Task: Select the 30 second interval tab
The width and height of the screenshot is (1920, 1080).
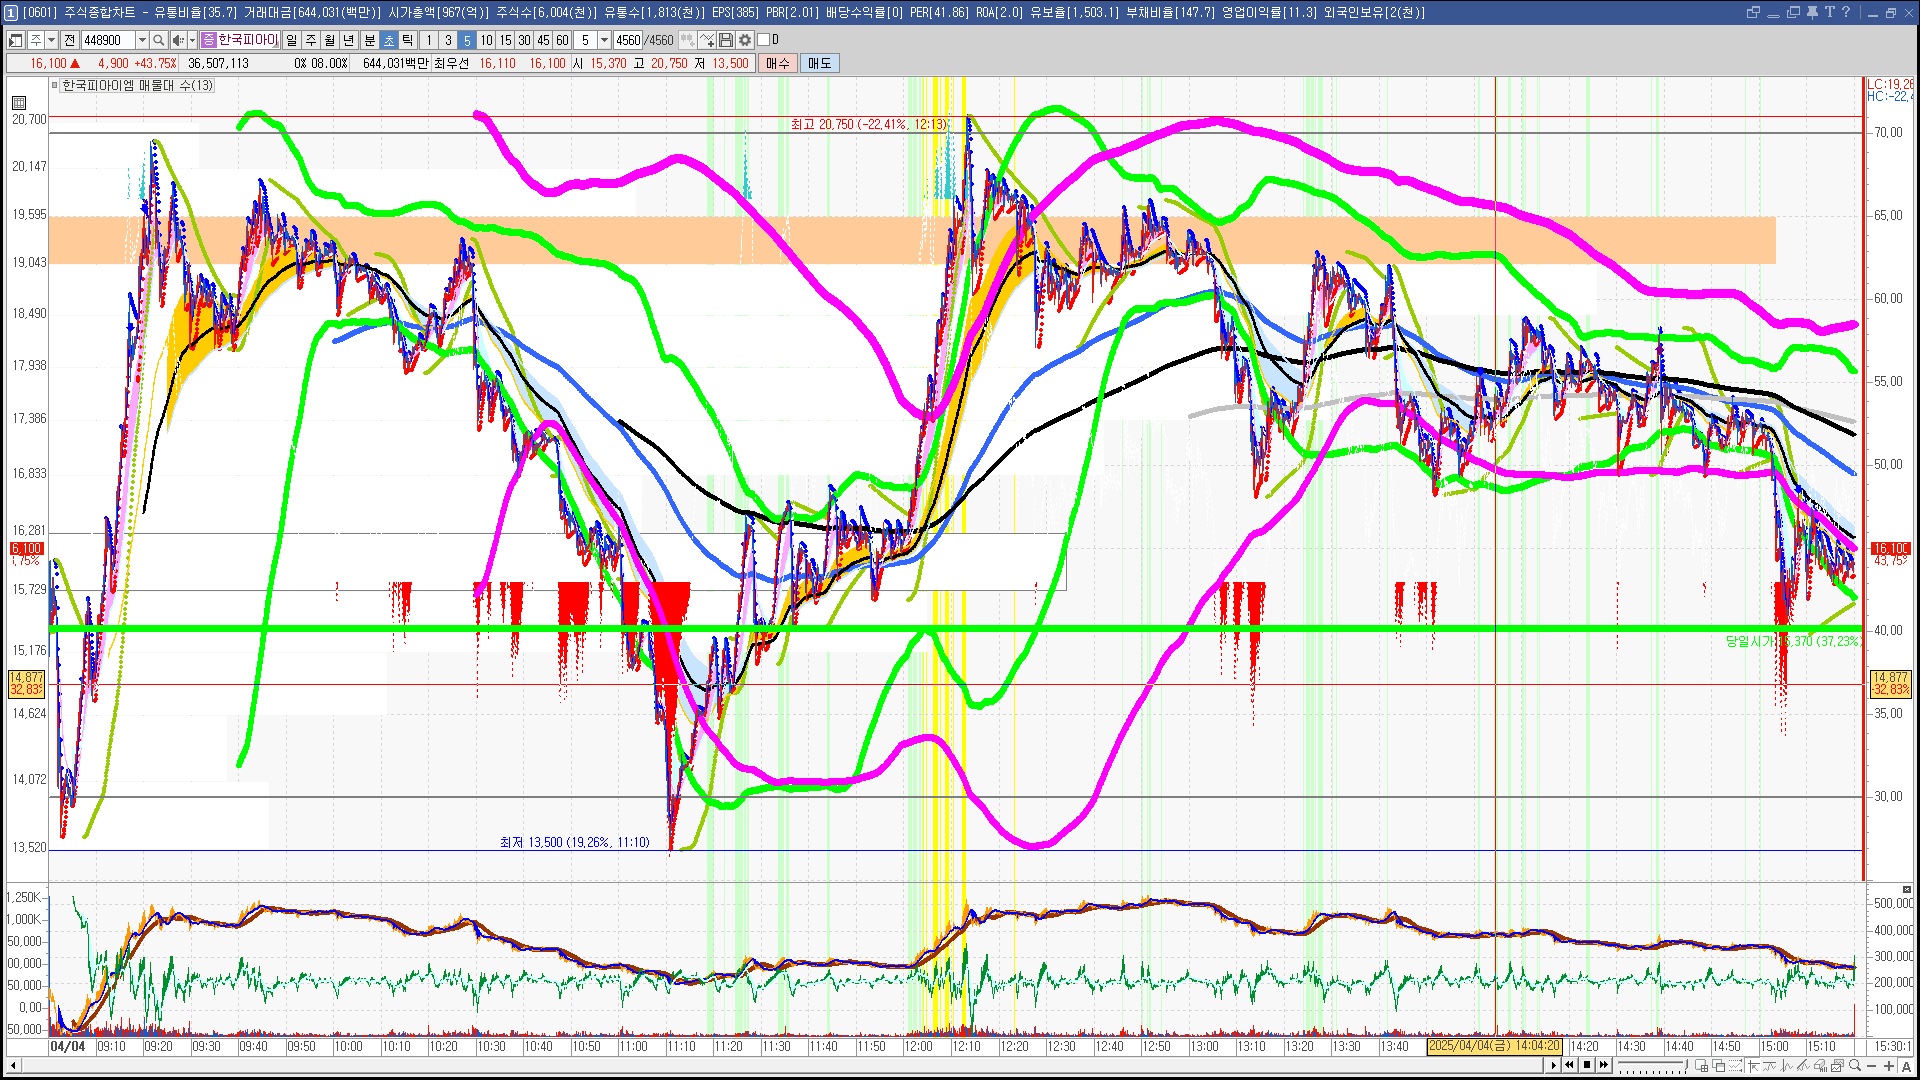Action: click(524, 40)
